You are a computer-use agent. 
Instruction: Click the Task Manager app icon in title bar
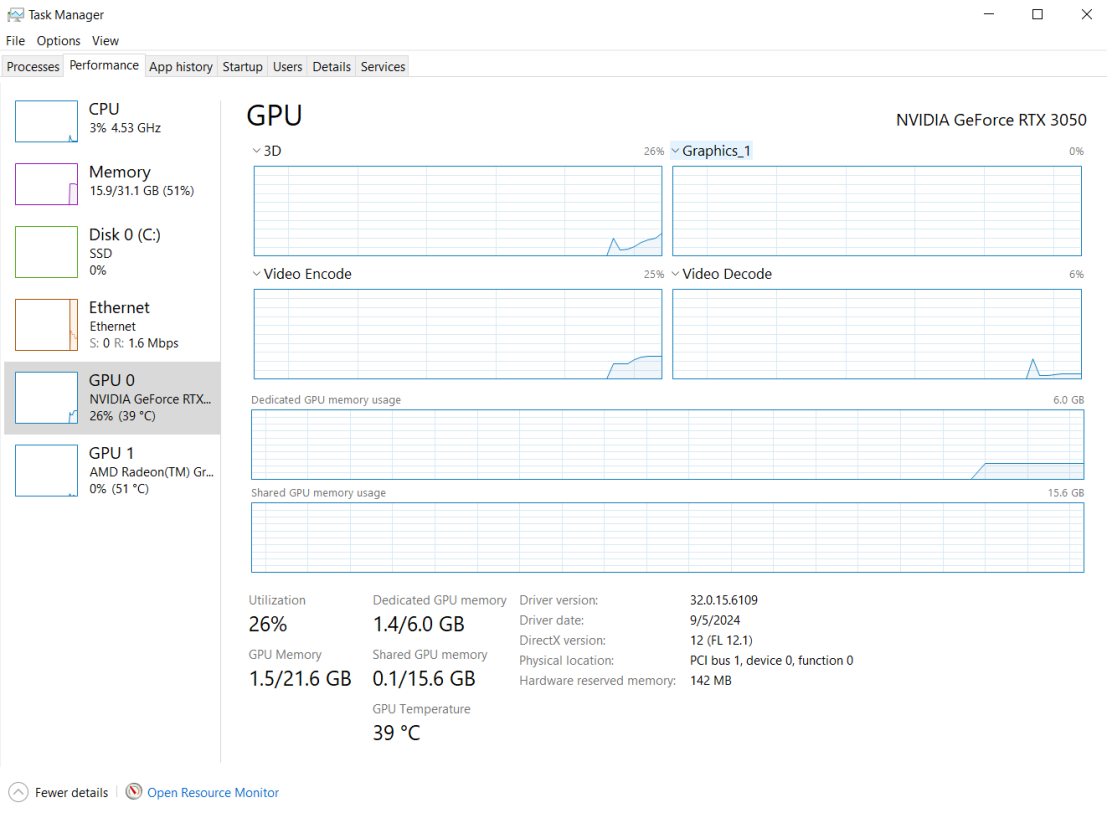[15, 15]
